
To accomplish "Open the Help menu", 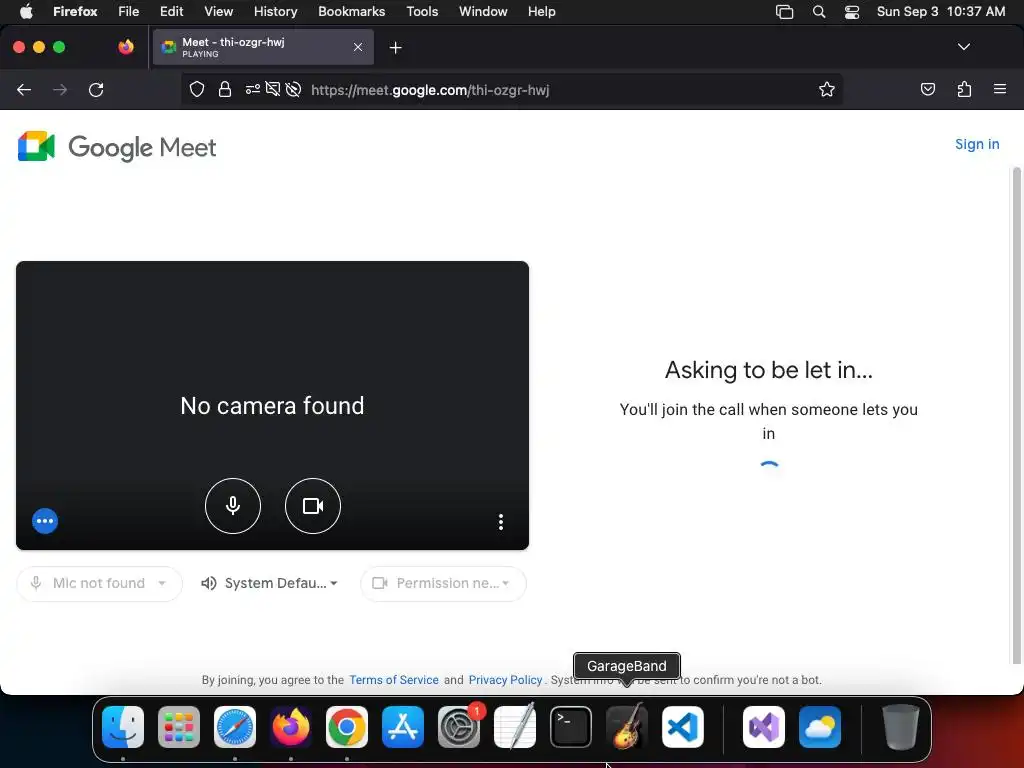I will tap(541, 12).
